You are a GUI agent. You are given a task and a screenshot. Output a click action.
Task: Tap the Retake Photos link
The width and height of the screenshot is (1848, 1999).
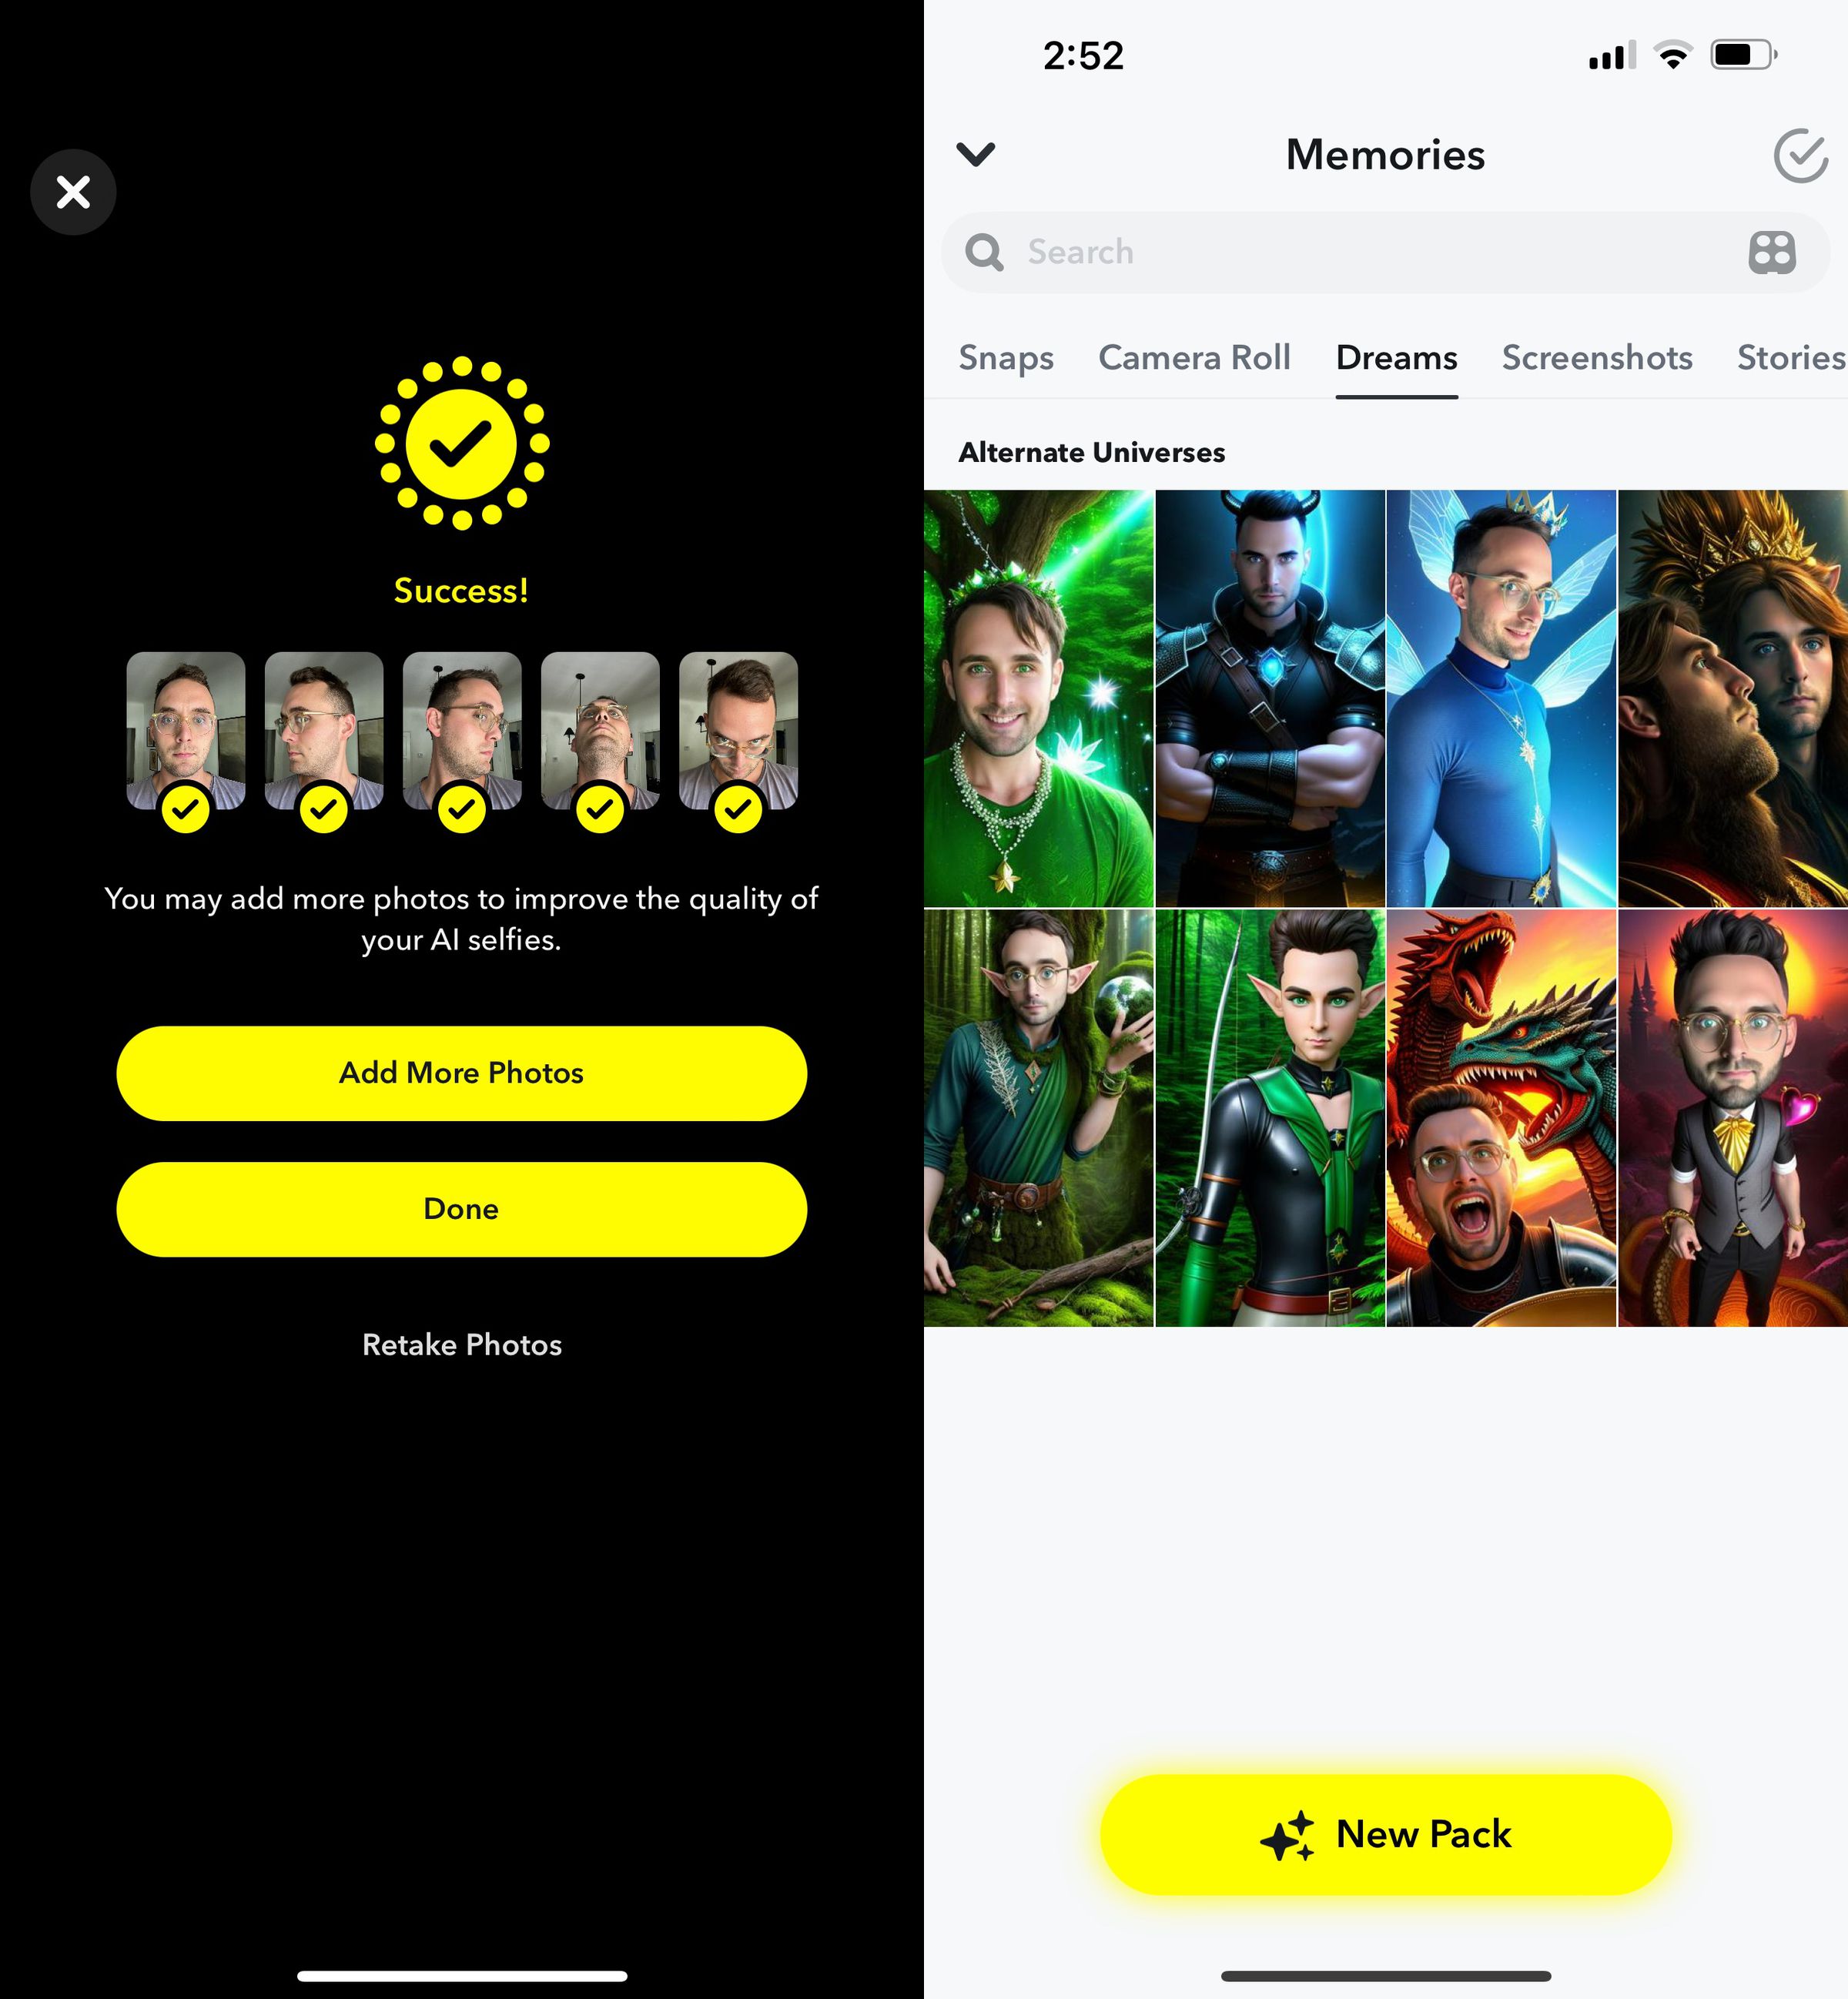coord(461,1342)
